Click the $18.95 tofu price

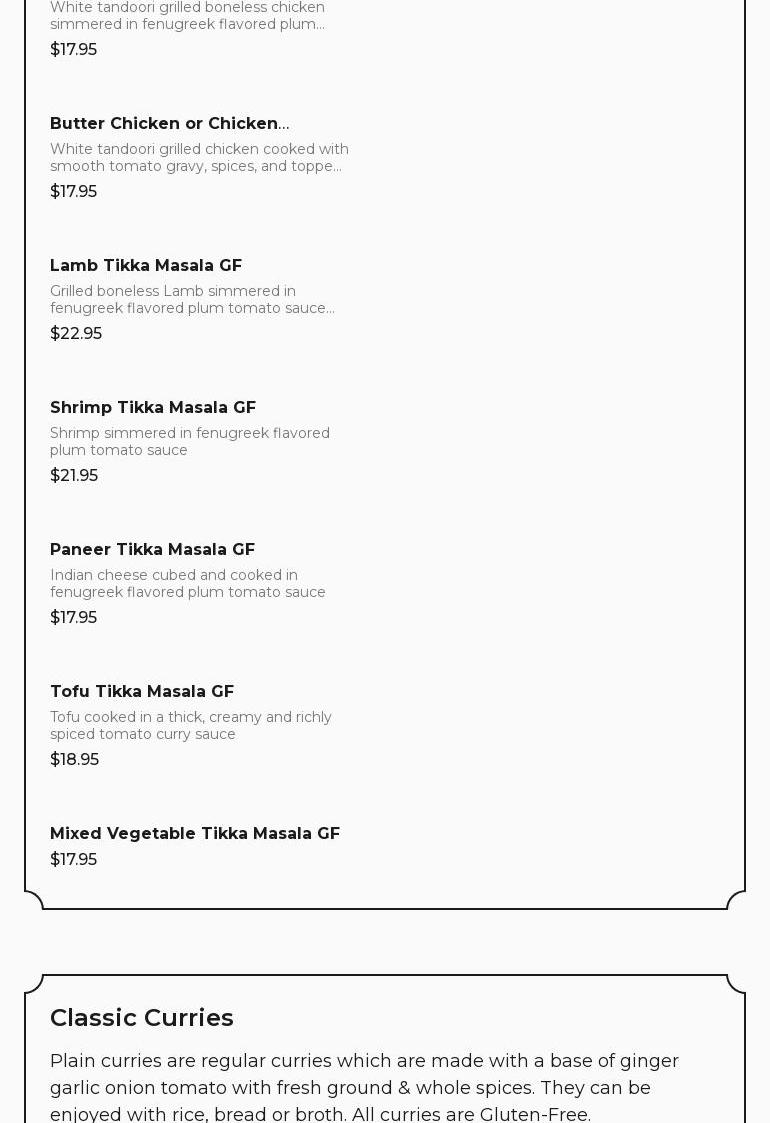[74, 760]
